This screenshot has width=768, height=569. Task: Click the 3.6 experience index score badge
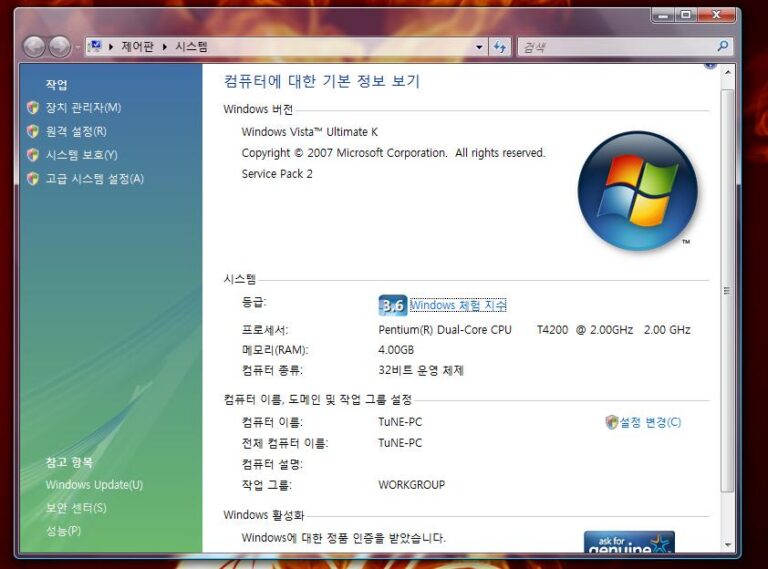[392, 306]
